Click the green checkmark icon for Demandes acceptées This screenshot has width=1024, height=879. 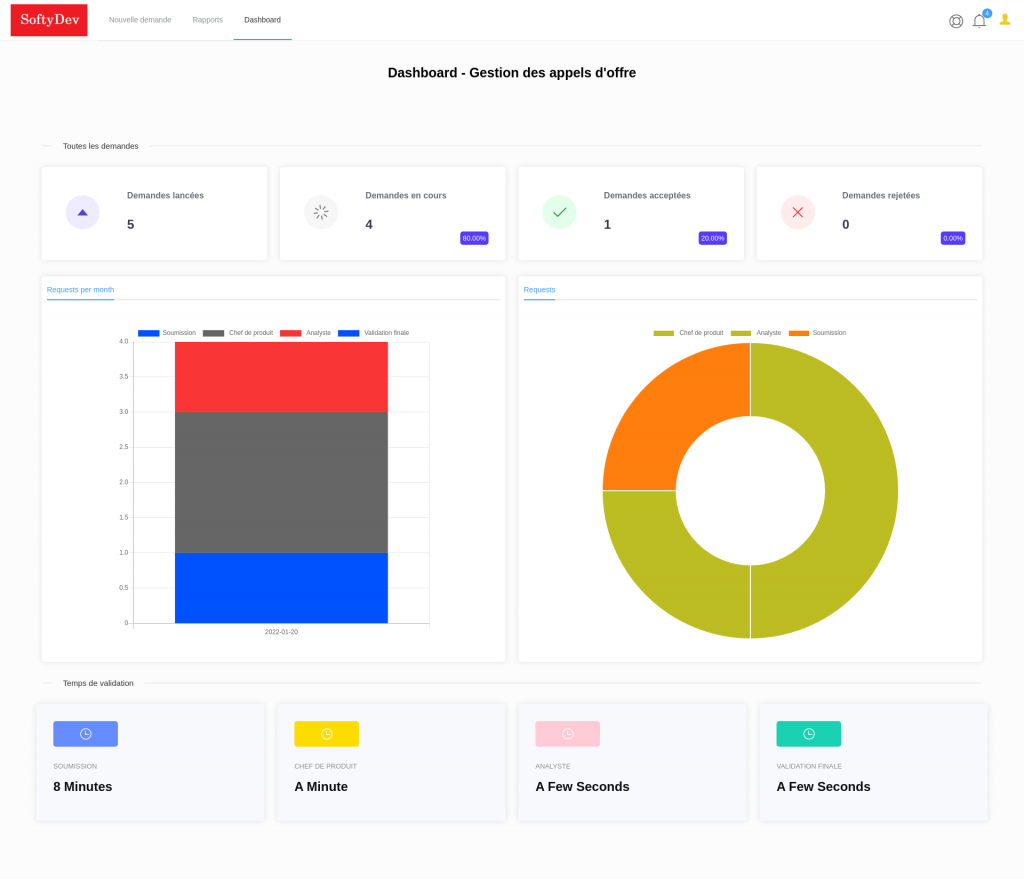[559, 212]
